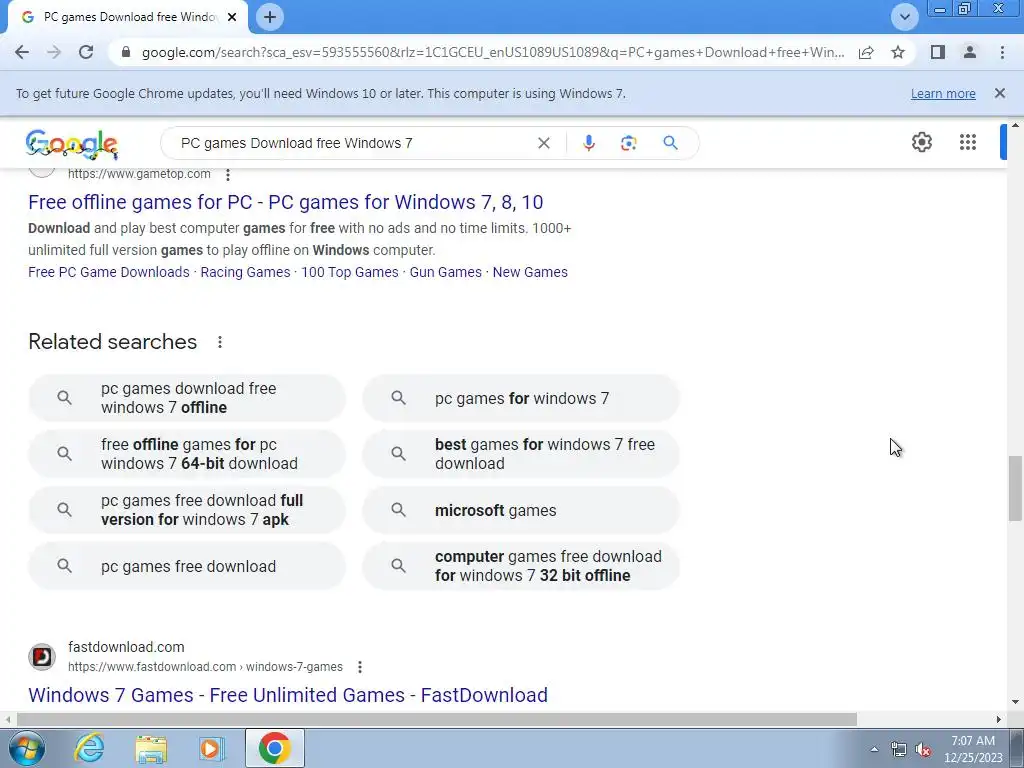This screenshot has height=768, width=1024.
Task: Click the scroll-down arrow of vertical scrollbar
Action: 1015,703
